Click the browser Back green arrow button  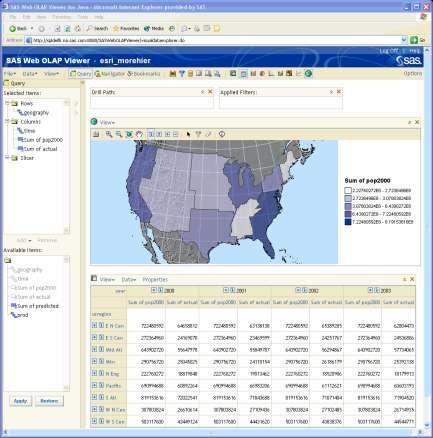pyautogui.click(x=18, y=29)
